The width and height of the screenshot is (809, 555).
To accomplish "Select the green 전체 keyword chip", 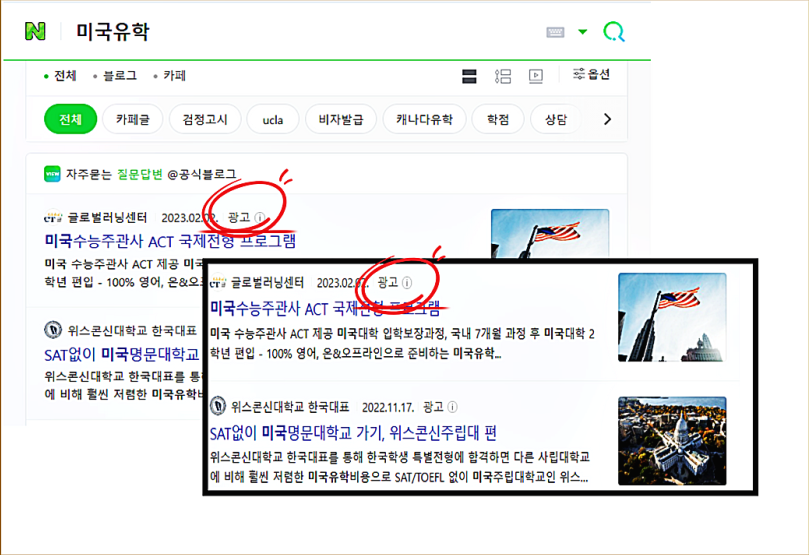I will click(70, 119).
